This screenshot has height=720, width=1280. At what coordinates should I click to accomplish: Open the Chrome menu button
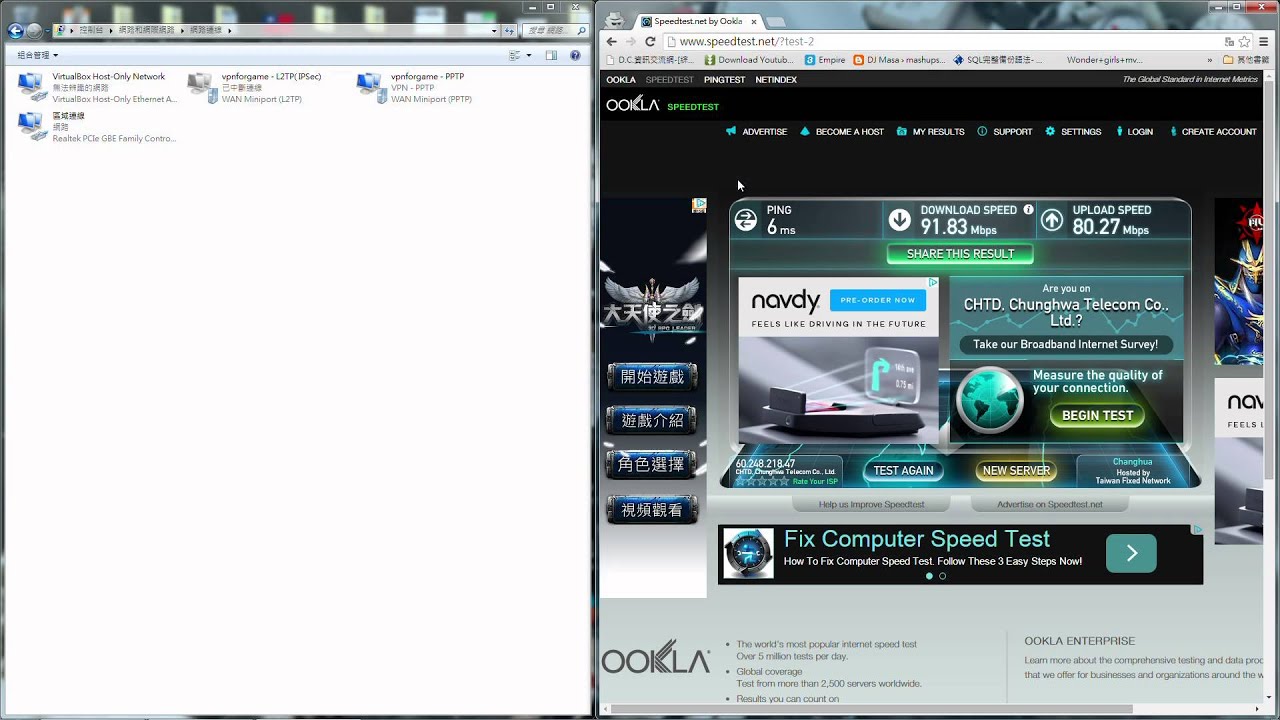pos(1265,41)
